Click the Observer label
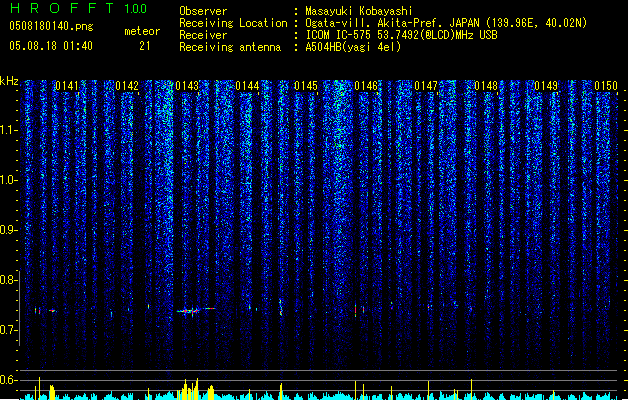 [203, 11]
